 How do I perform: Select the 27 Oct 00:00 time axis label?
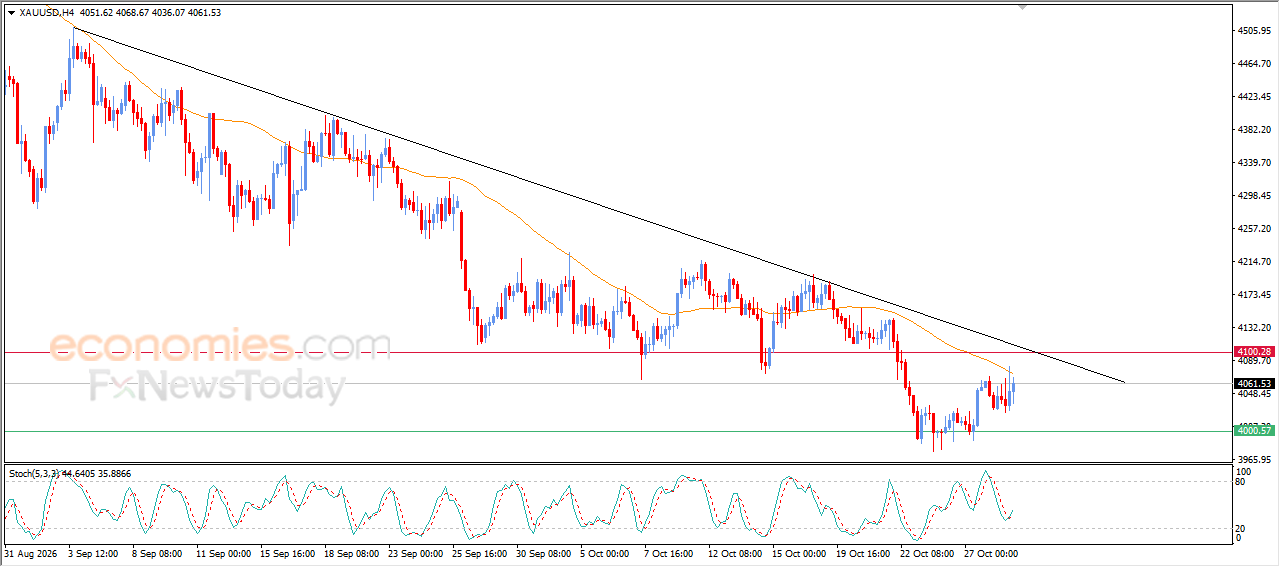click(x=990, y=552)
